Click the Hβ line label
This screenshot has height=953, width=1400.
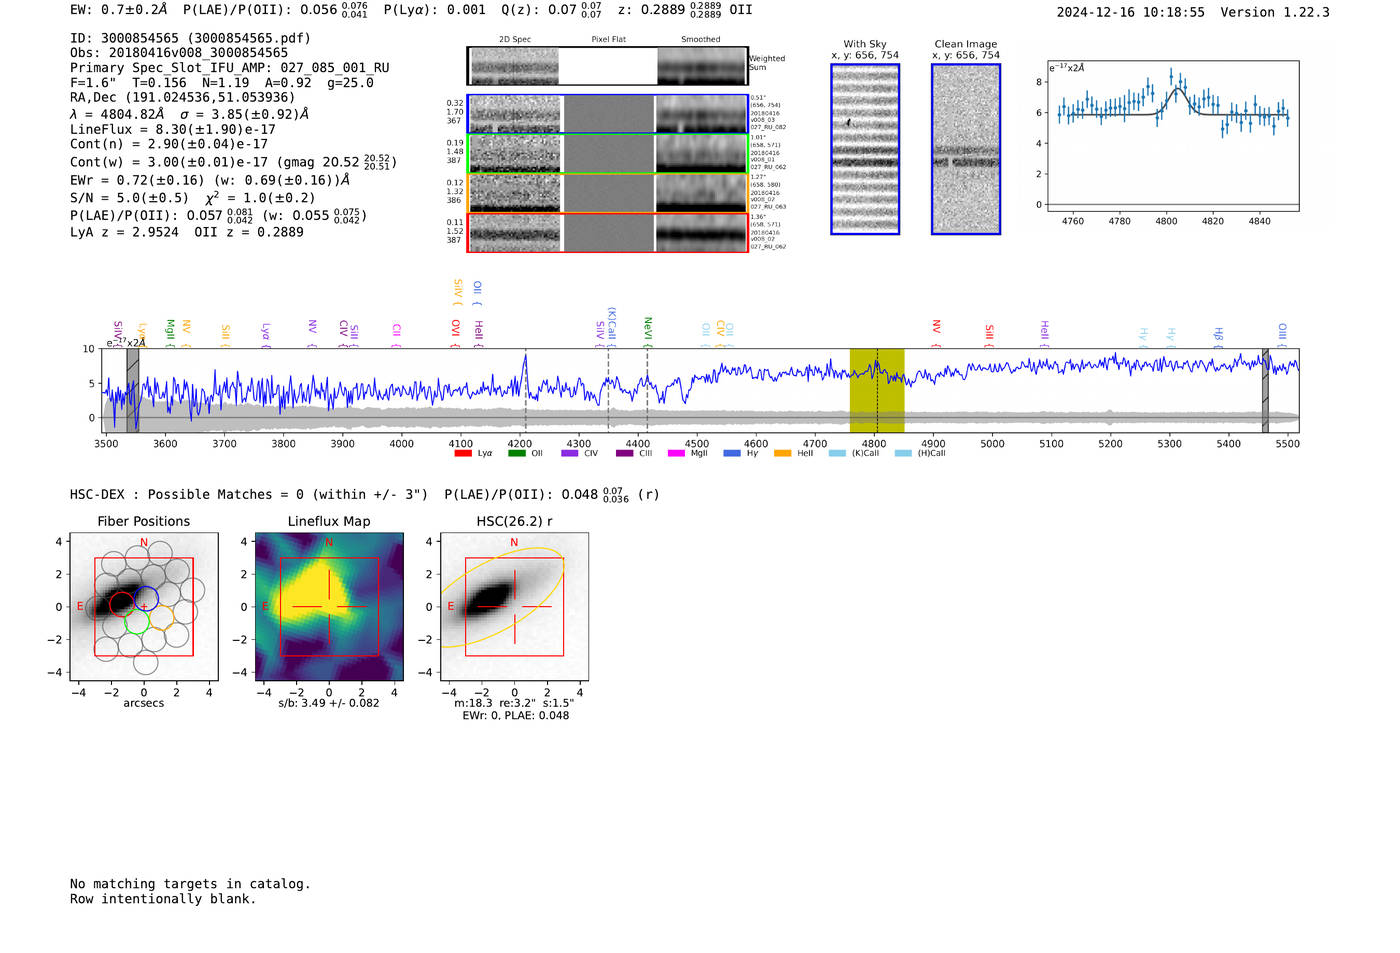[x=1218, y=334]
